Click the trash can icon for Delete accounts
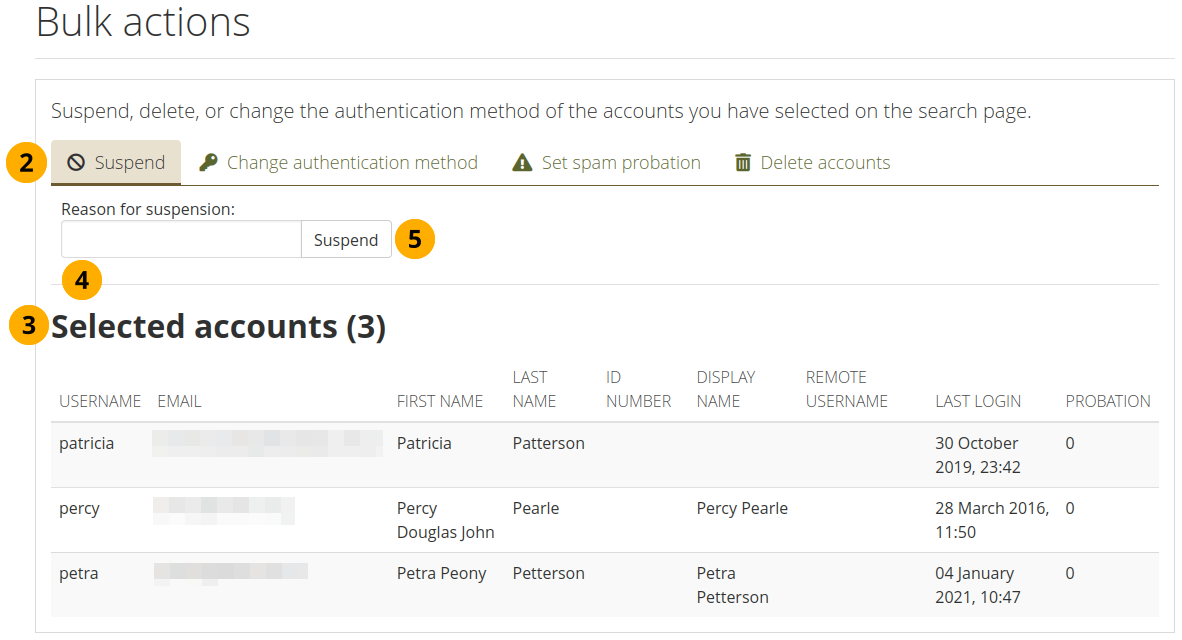 (x=743, y=163)
